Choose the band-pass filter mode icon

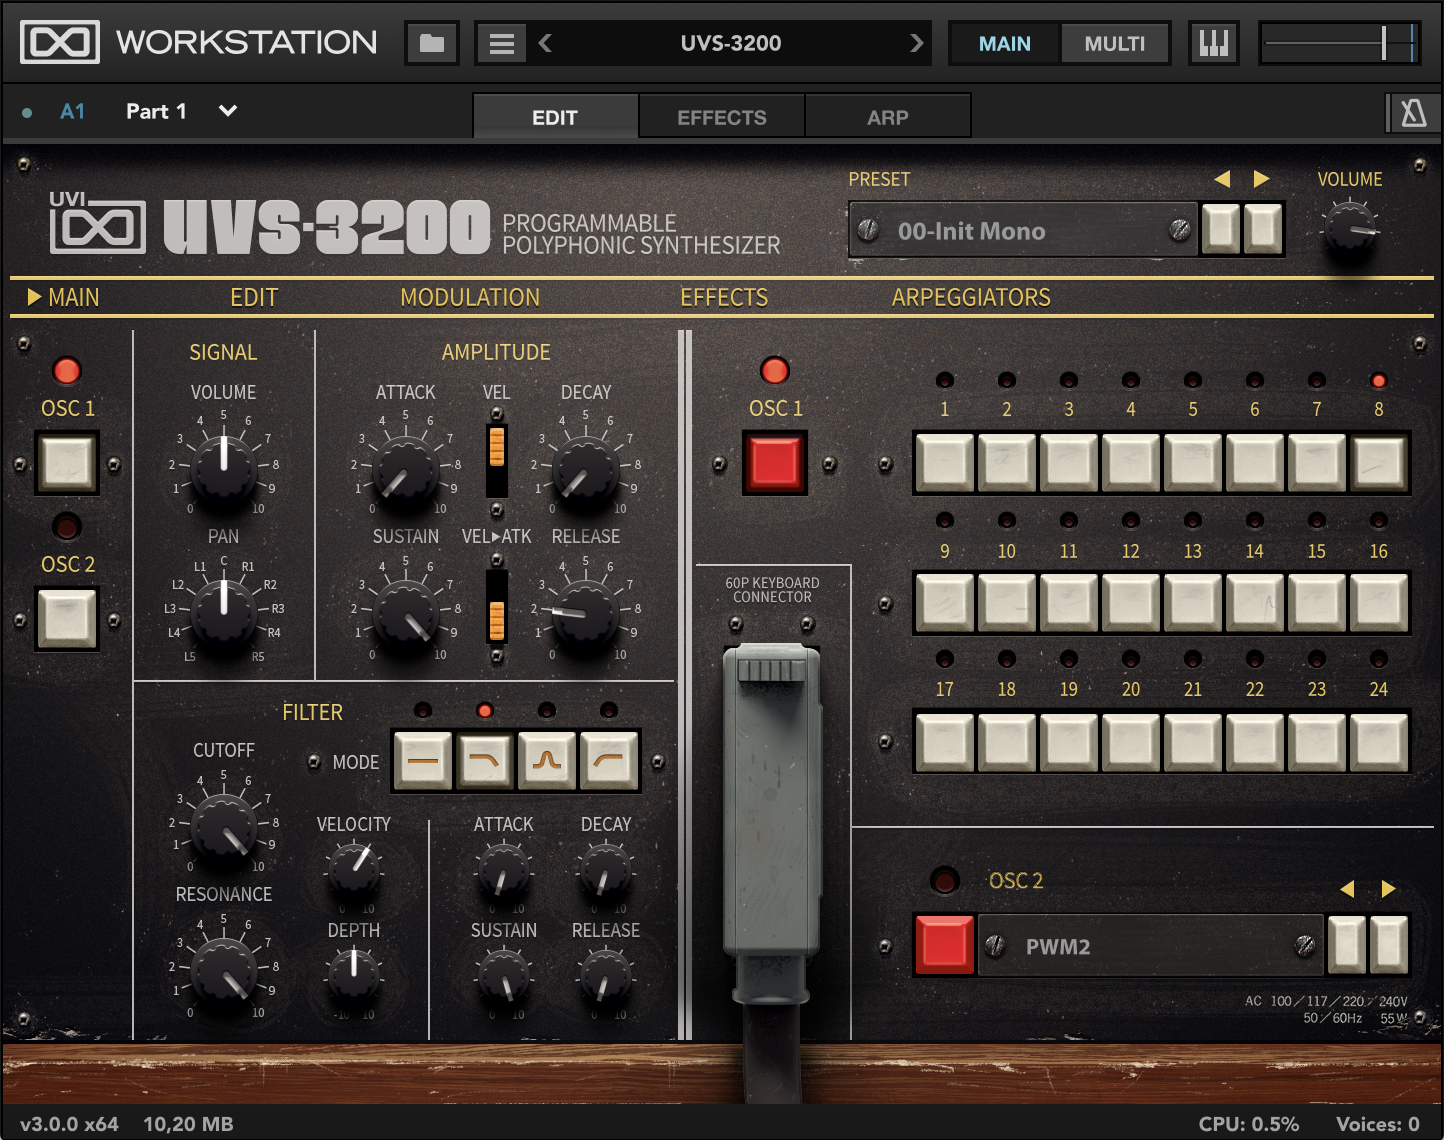pos(547,761)
